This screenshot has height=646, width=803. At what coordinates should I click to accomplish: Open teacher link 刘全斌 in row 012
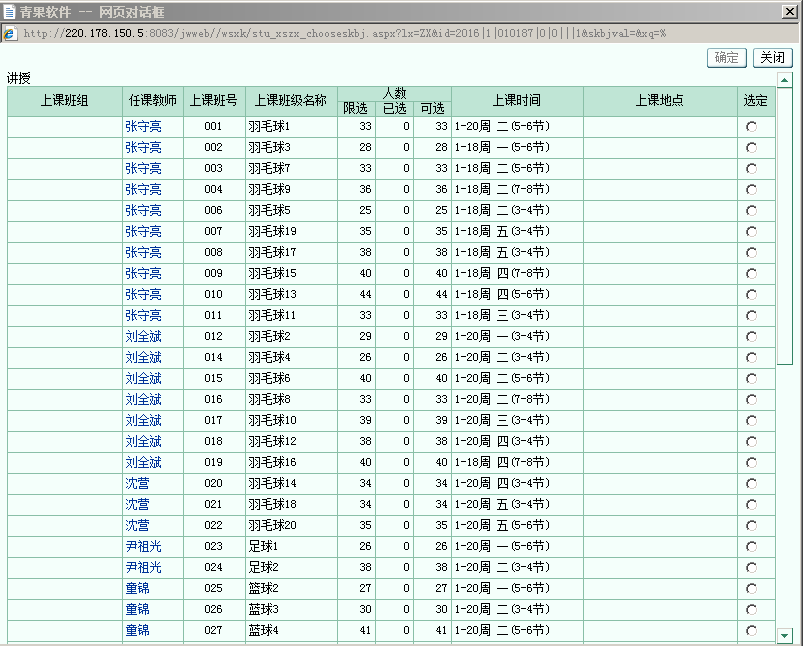click(143, 337)
